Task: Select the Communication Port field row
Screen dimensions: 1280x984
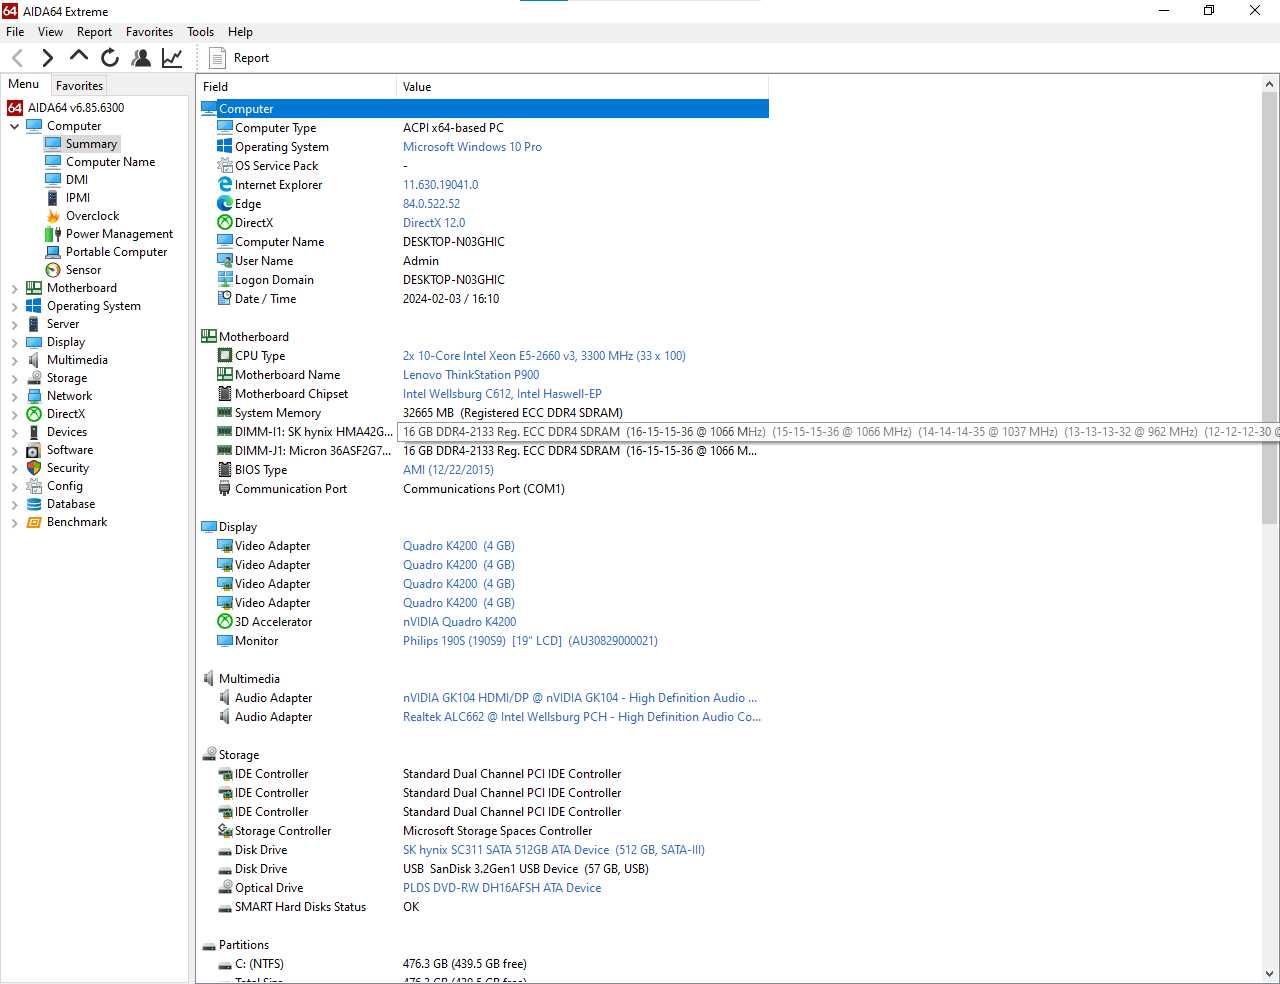Action: click(484, 489)
